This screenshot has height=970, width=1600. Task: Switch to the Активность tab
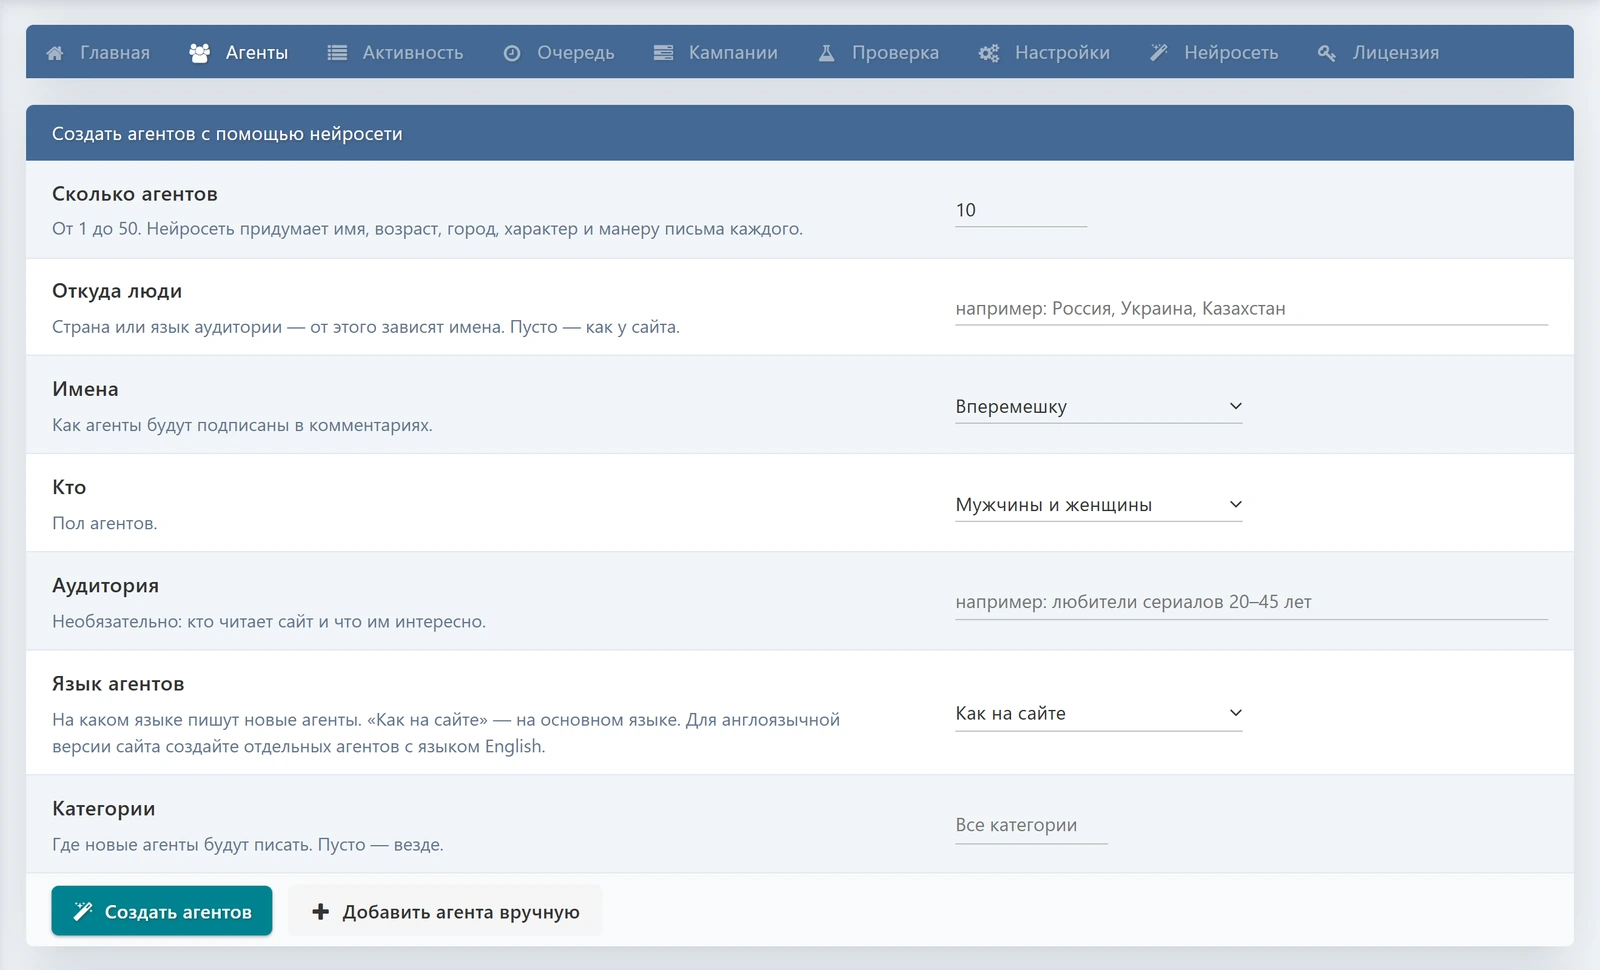(396, 52)
